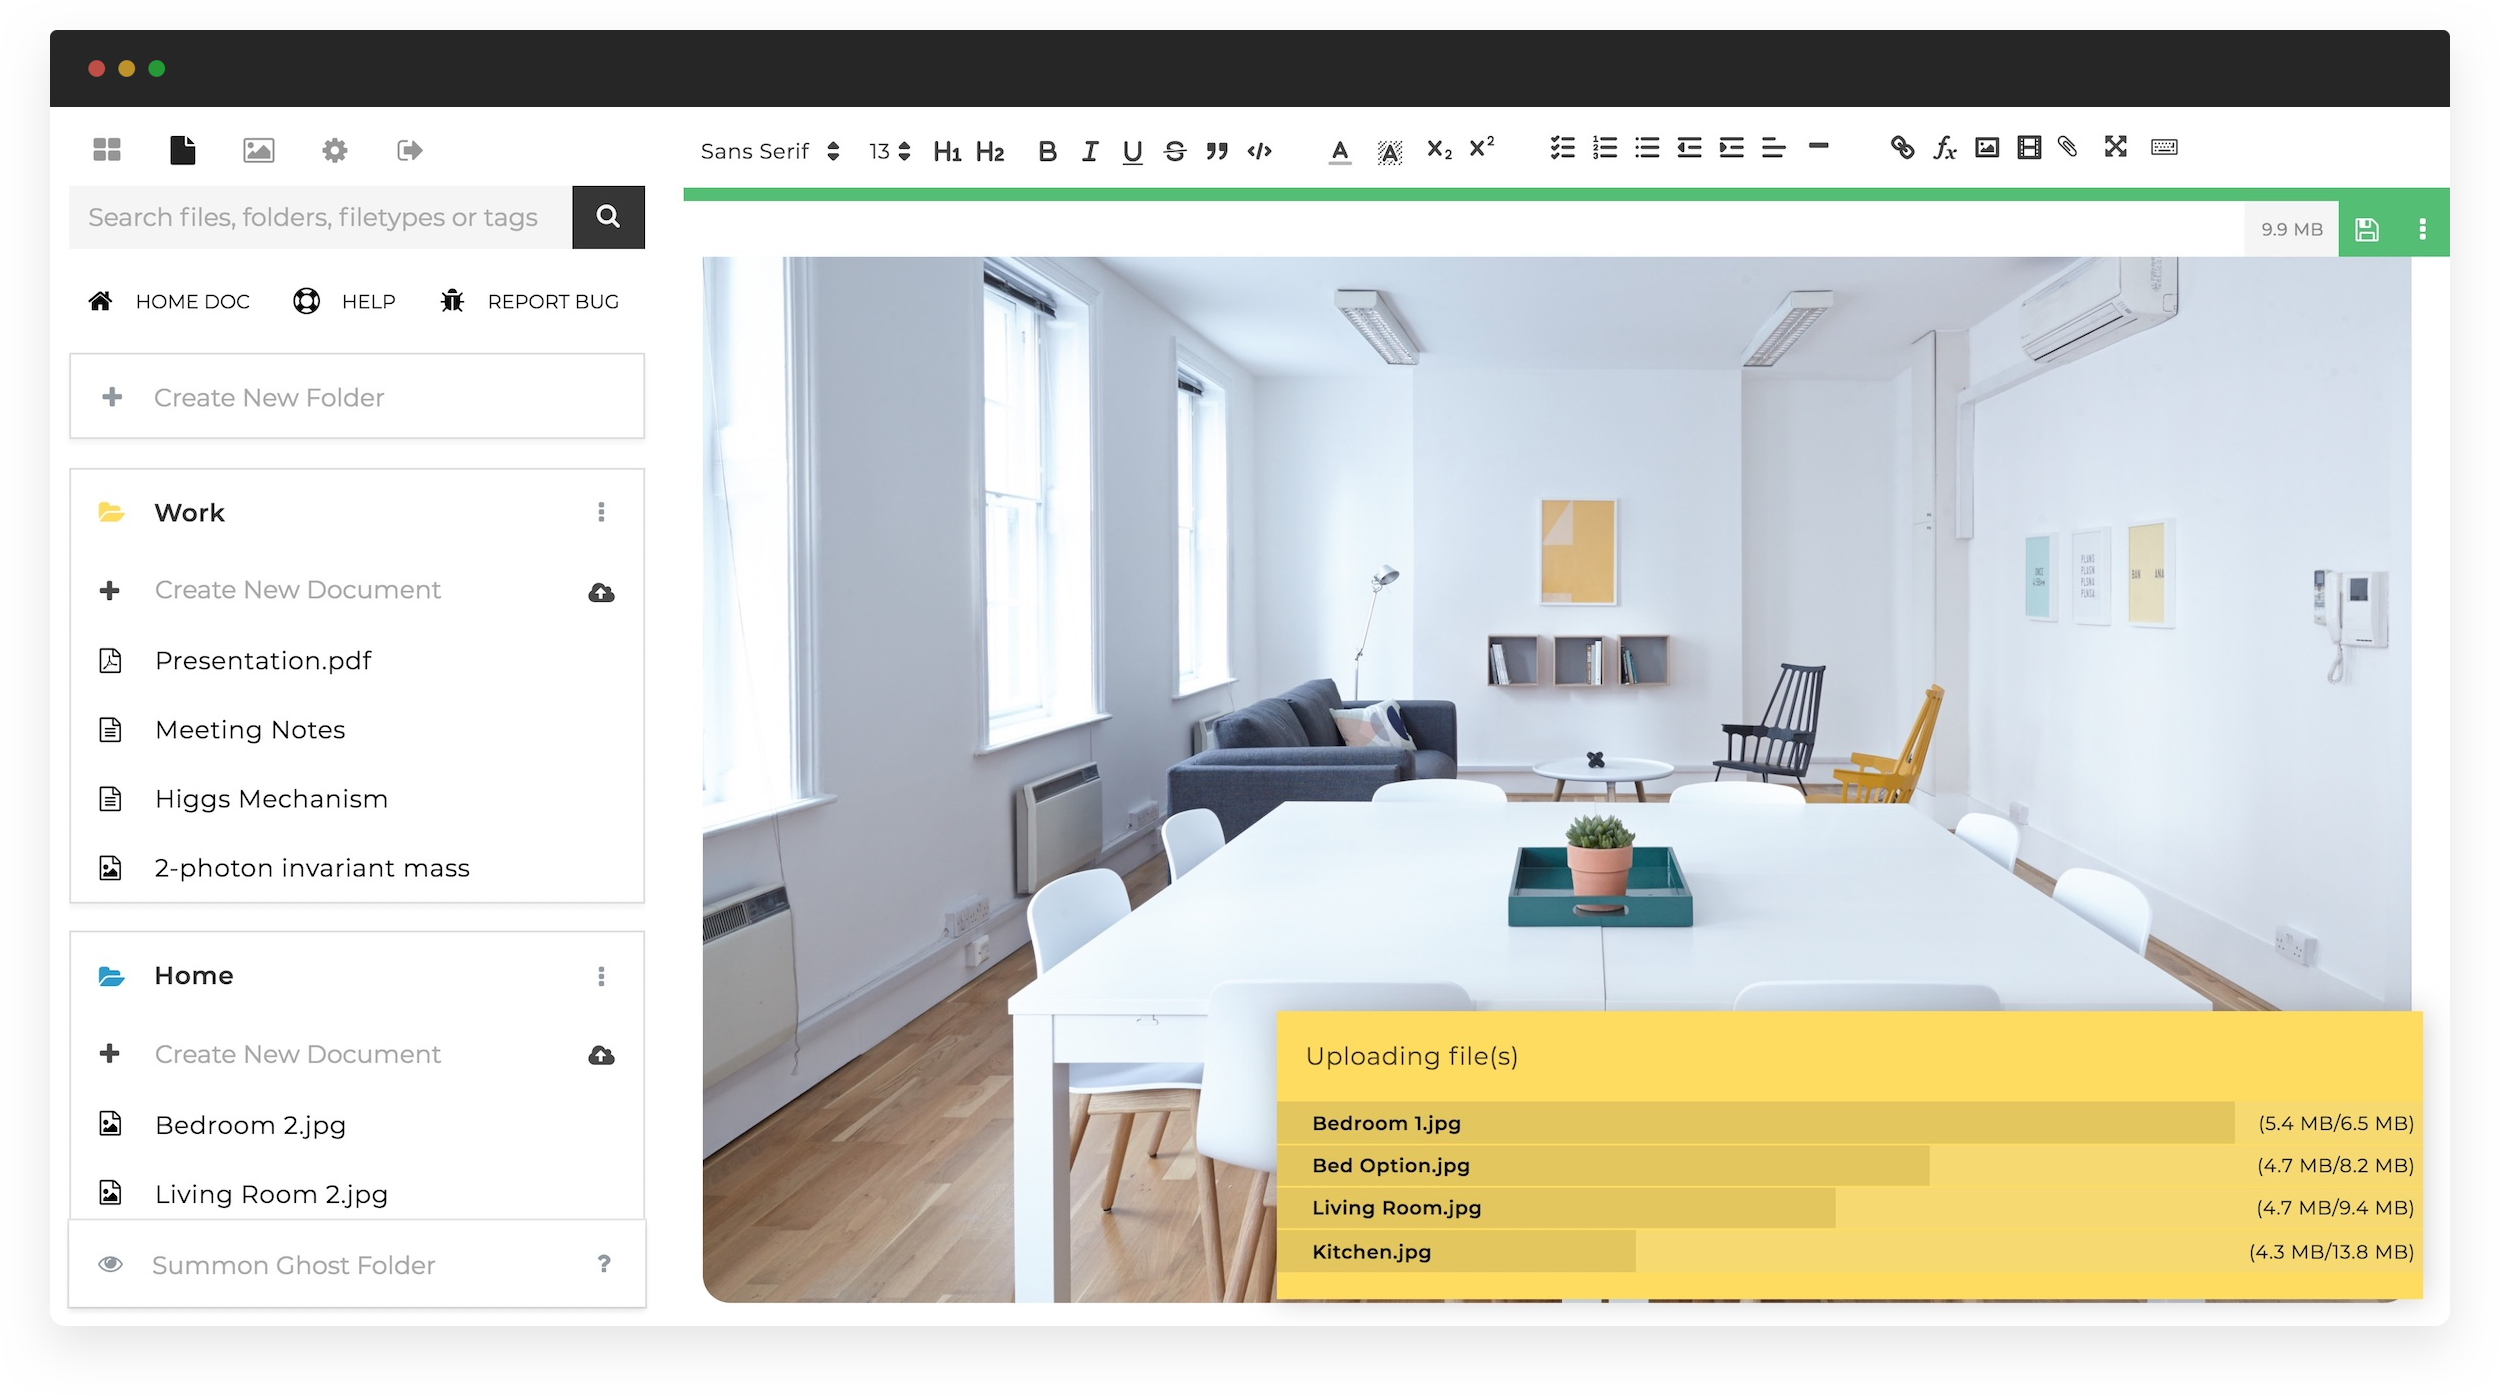
Task: Click the insert image icon in editor toolbar
Action: (x=1987, y=148)
